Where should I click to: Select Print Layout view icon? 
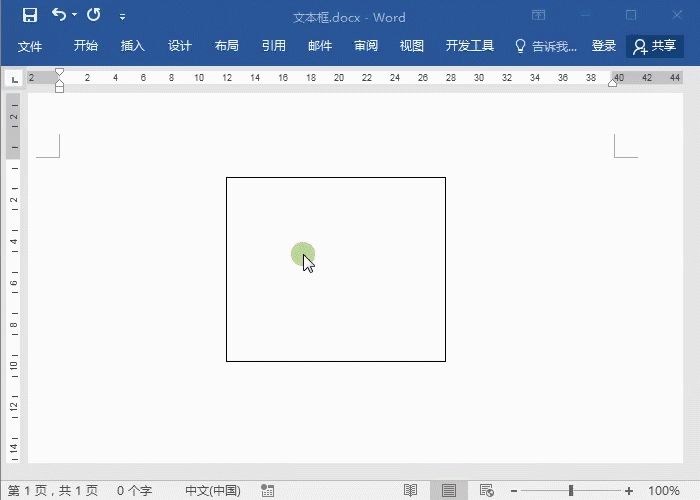click(x=449, y=490)
